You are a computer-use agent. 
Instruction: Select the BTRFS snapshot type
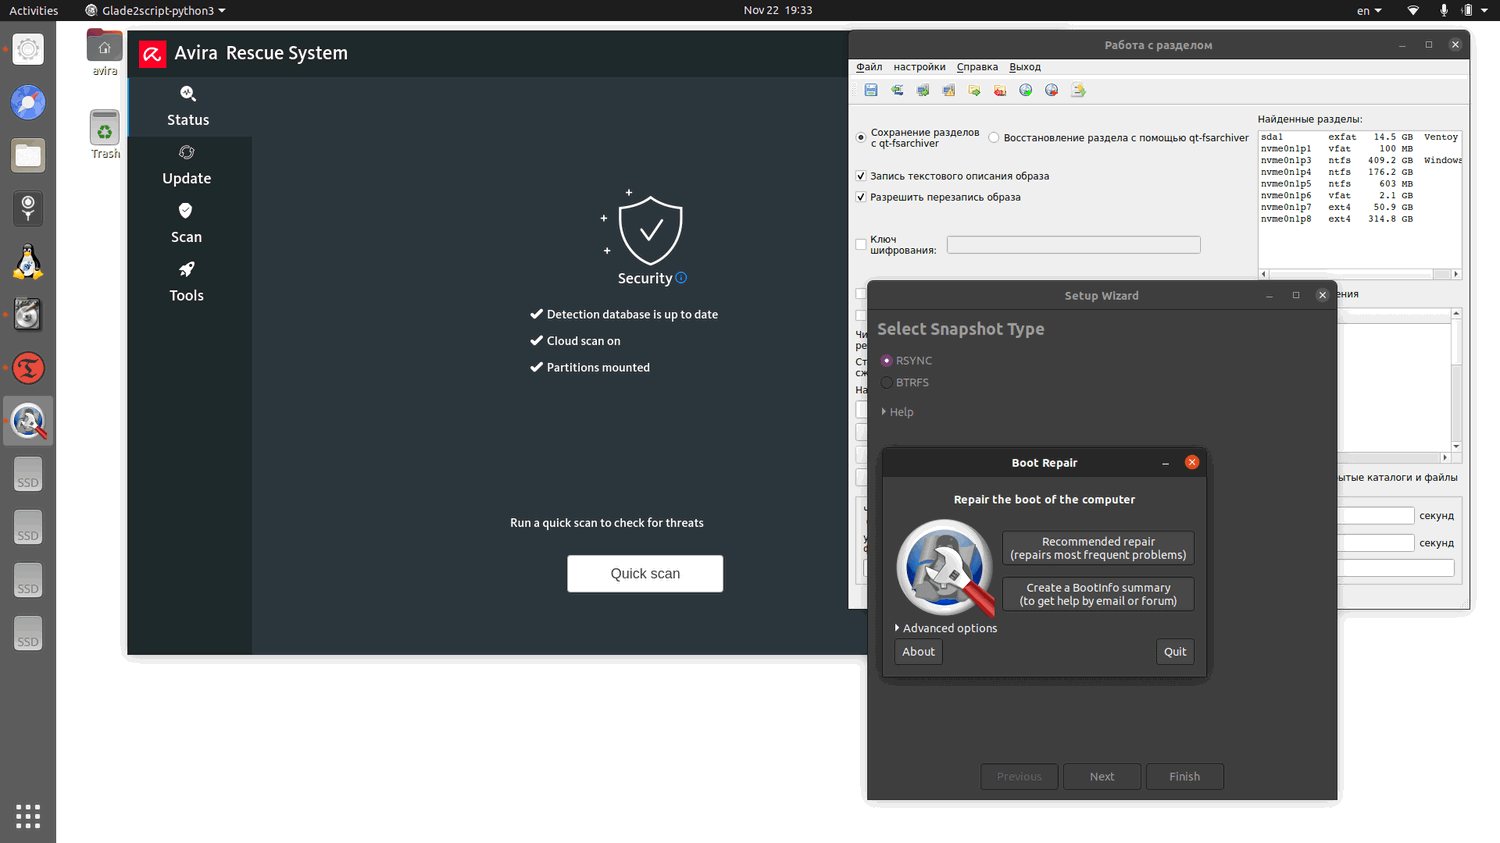(887, 382)
